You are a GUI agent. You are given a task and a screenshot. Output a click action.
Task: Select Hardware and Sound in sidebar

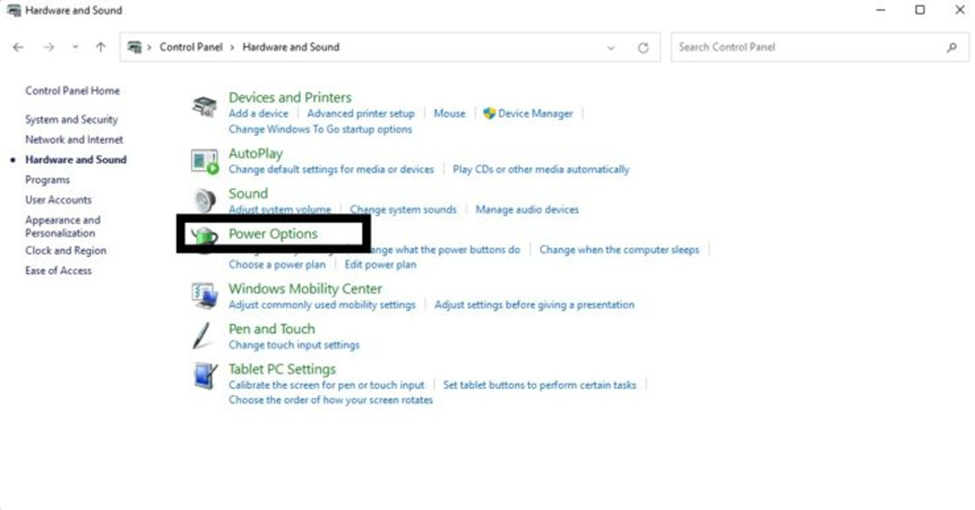click(76, 160)
